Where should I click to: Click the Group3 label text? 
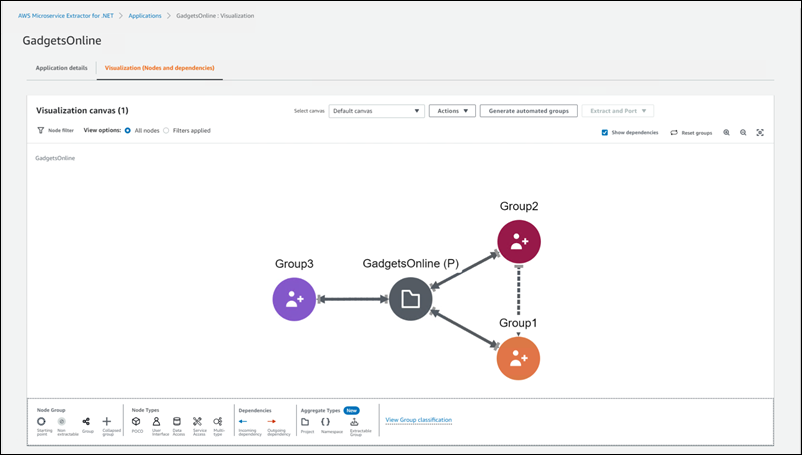294,264
